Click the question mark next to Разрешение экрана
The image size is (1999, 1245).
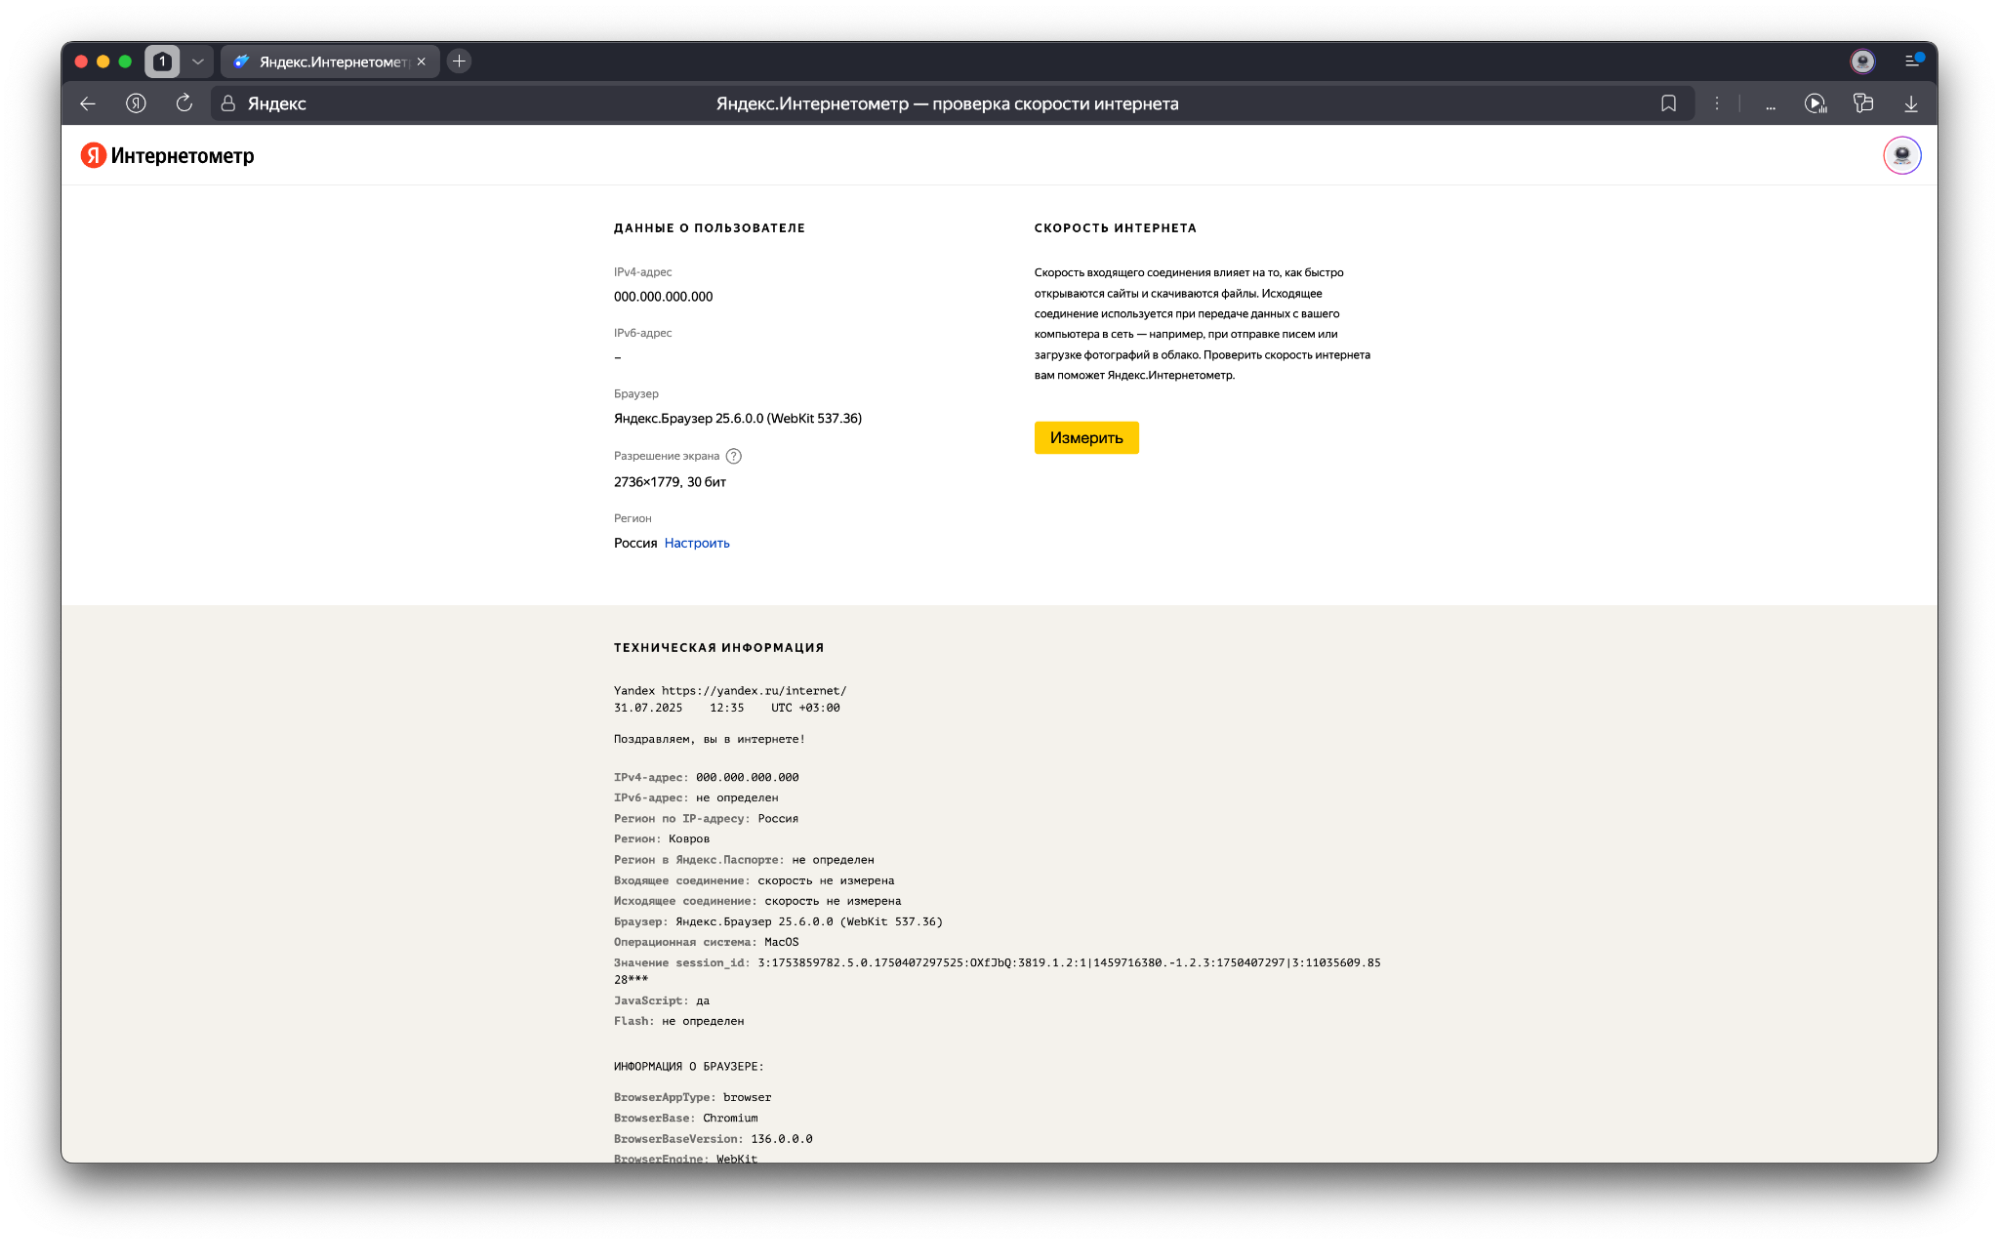click(x=734, y=456)
